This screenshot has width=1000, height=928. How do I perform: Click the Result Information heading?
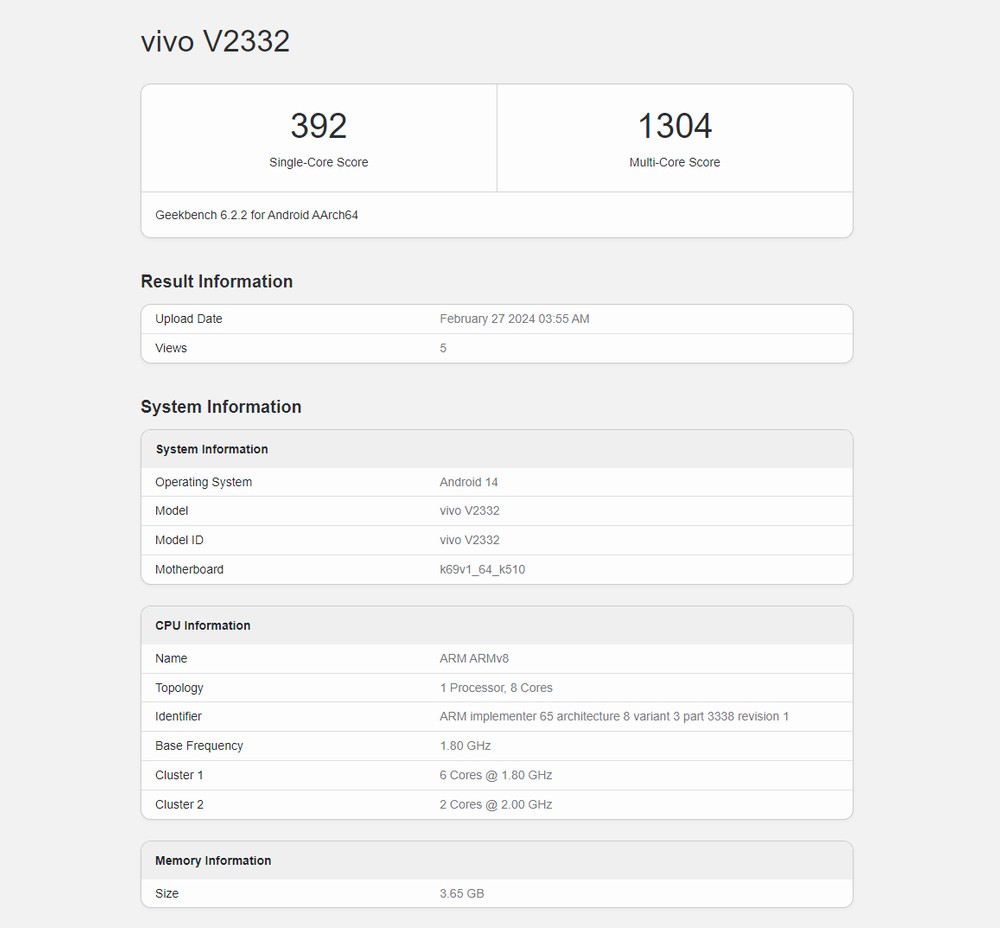coord(217,281)
